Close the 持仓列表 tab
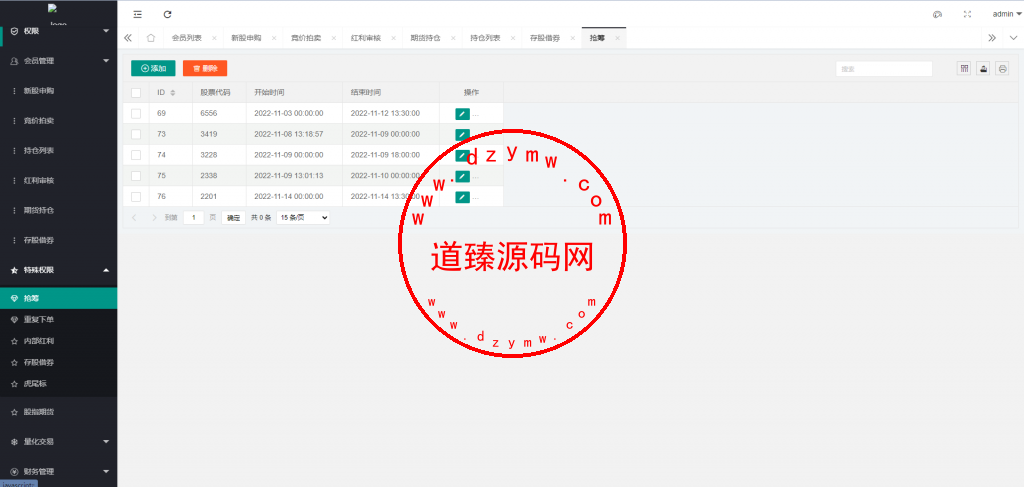Image resolution: width=1024 pixels, height=487 pixels. (513, 38)
